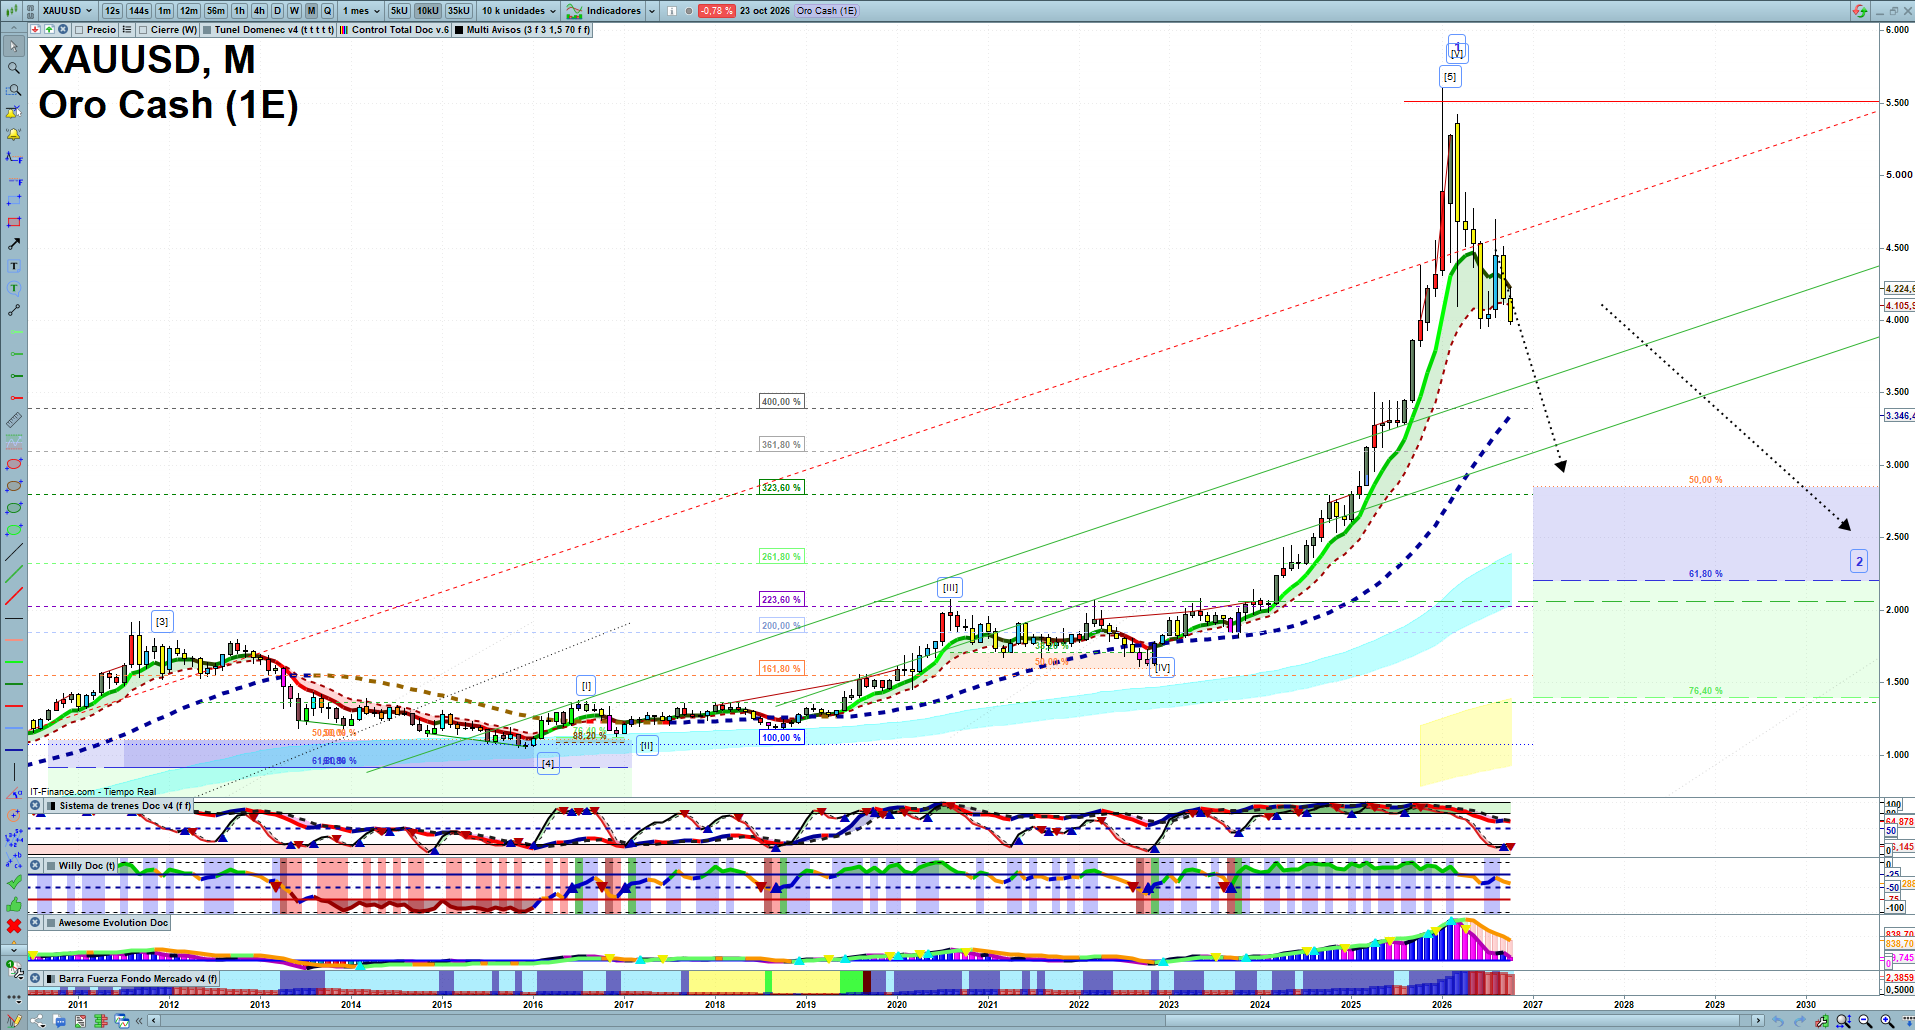Screen dimensions: 1915x1030
Task: Select the rounded alert bell tool
Action: click(14, 134)
